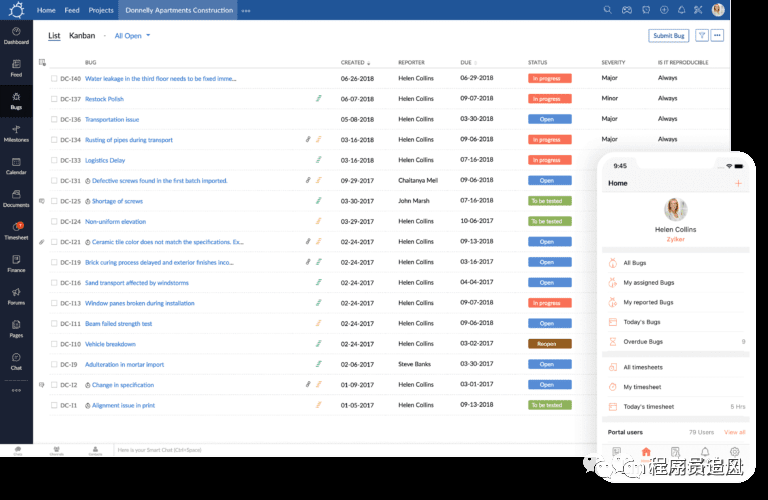768x500 pixels.
Task: Tap the settings gear in mobile bottom bar
Action: tap(734, 452)
